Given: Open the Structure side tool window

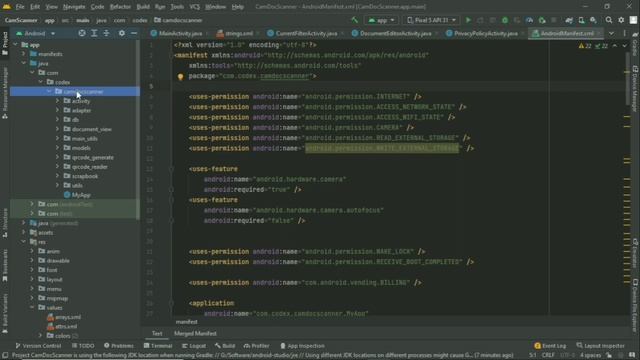Looking at the screenshot, I should pos(5,223).
